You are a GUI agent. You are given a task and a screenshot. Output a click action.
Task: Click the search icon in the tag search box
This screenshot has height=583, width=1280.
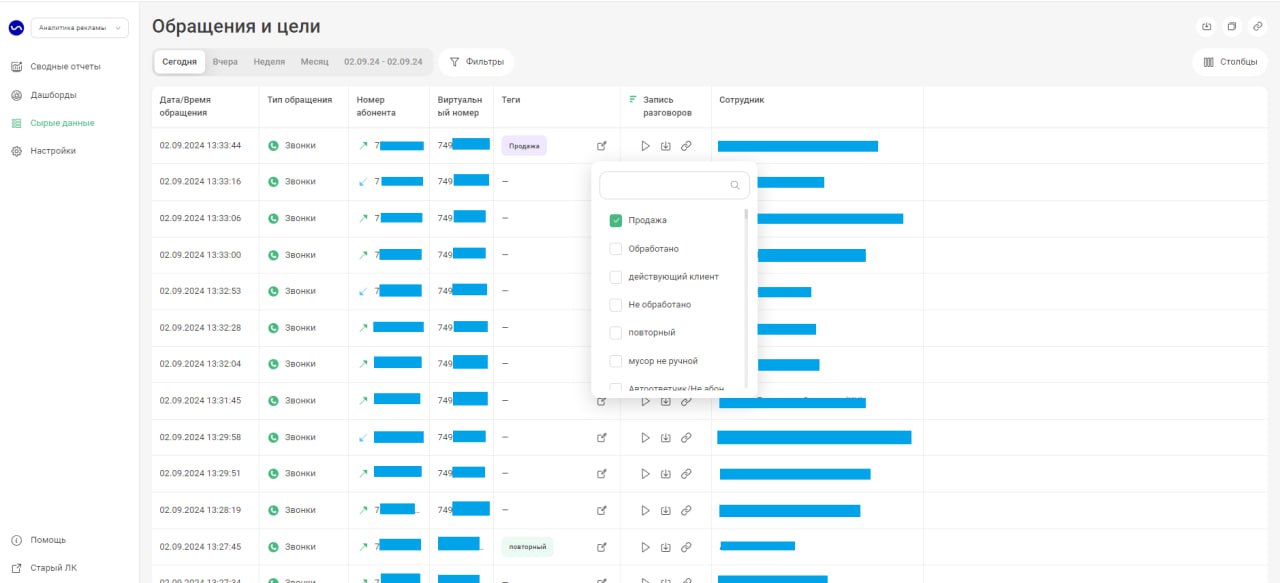pyautogui.click(x=735, y=185)
